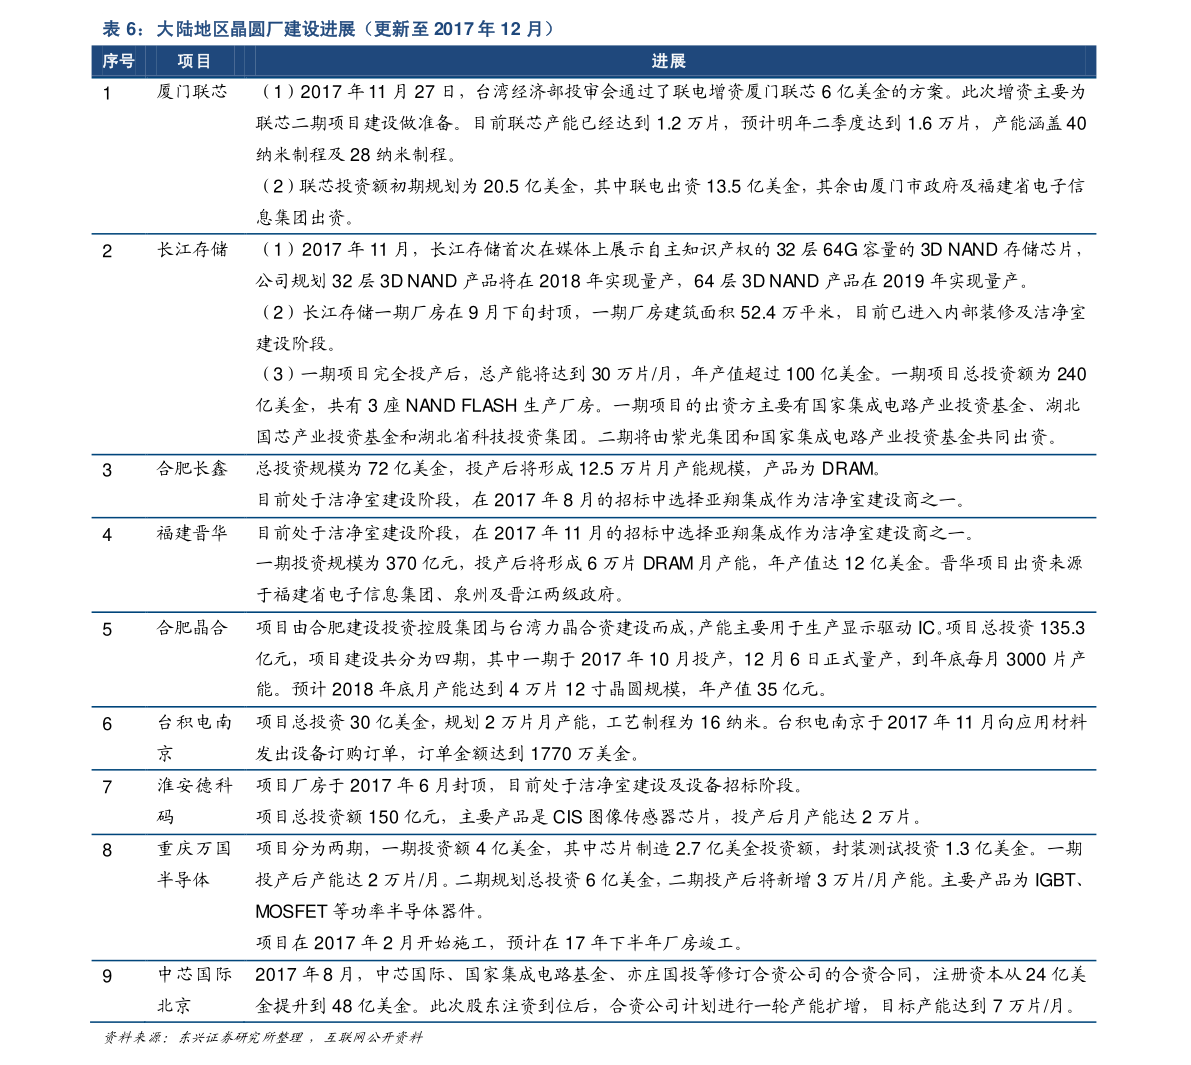Image resolution: width=1191 pixels, height=1065 pixels.
Task: Select the narrow row between the second and third dividers
Action: (594, 487)
